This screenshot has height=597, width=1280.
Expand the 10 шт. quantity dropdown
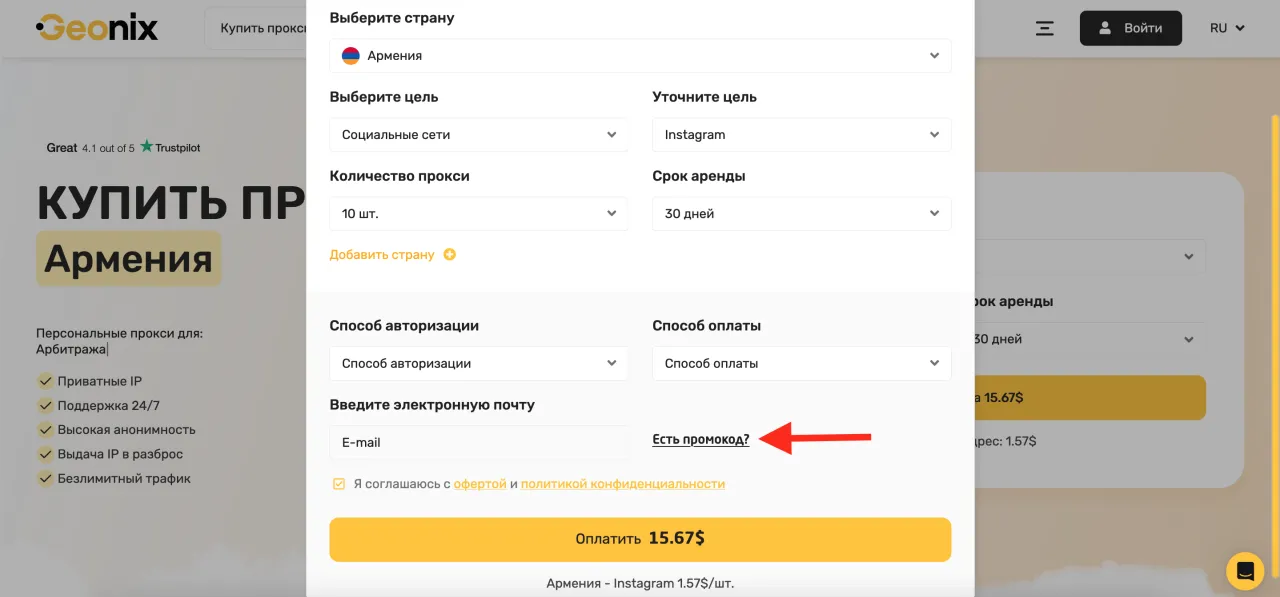479,214
